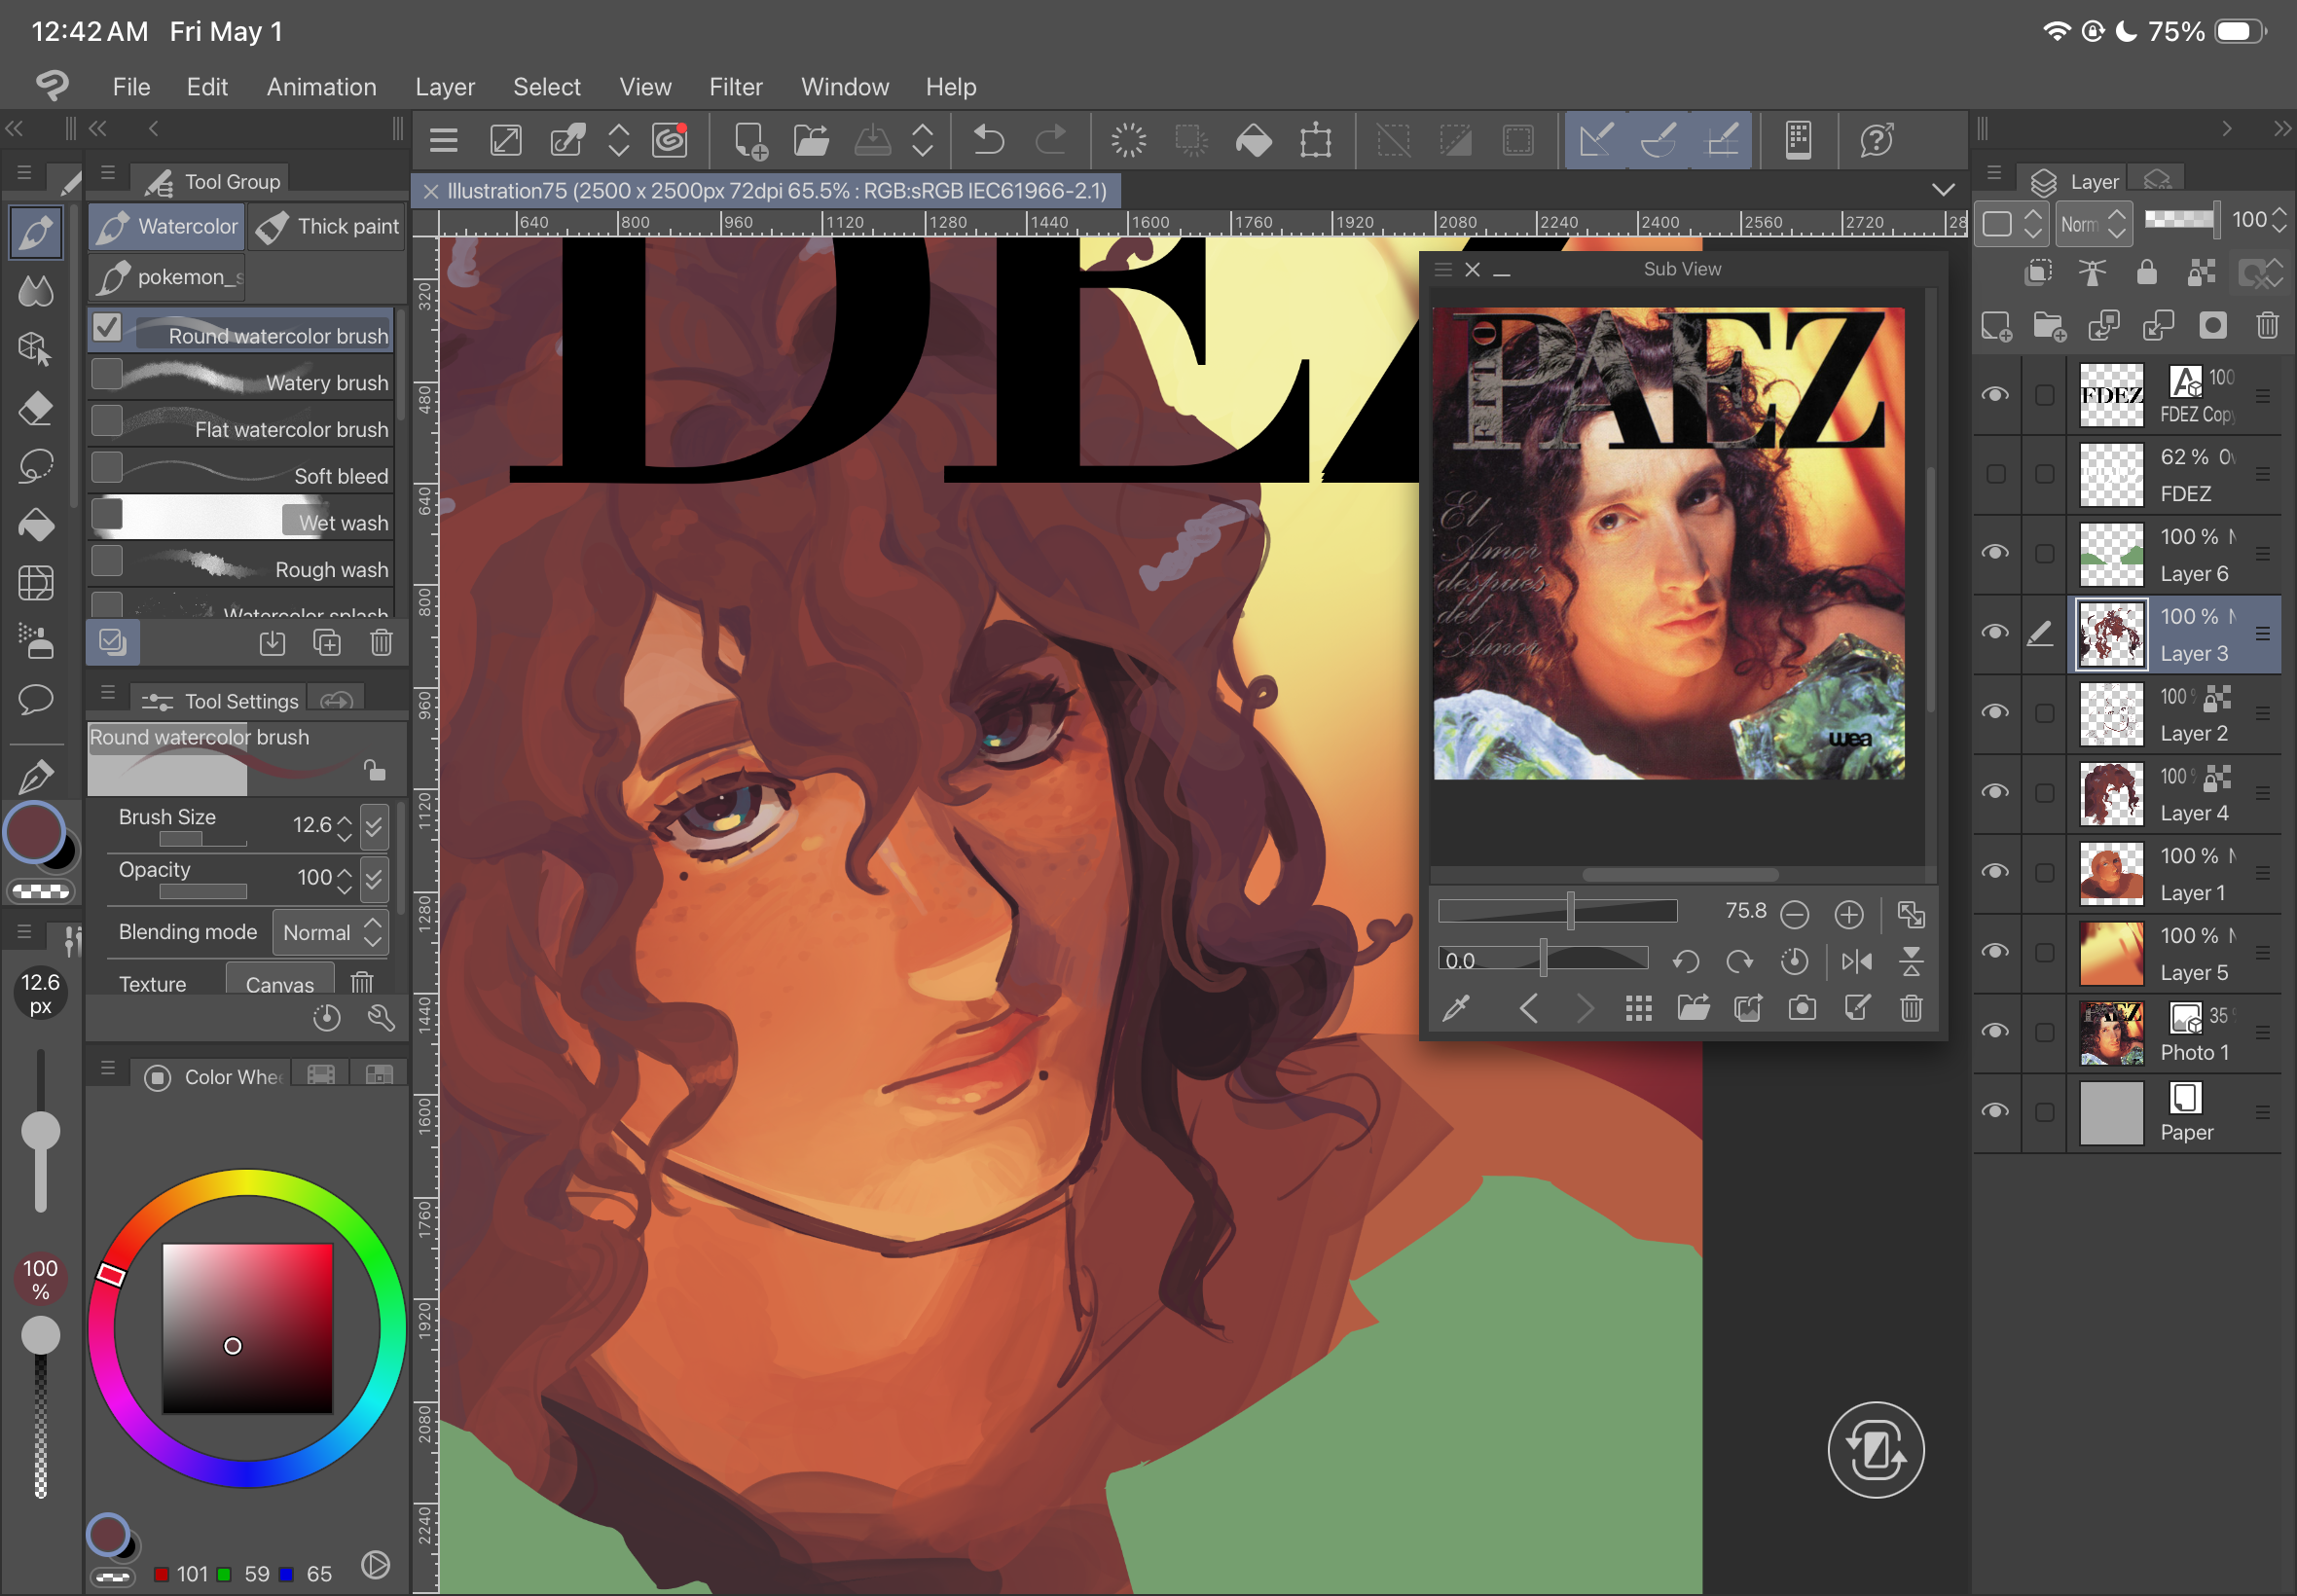The image size is (2297, 1596).
Task: Click New layer folder icon
Action: tap(2049, 326)
